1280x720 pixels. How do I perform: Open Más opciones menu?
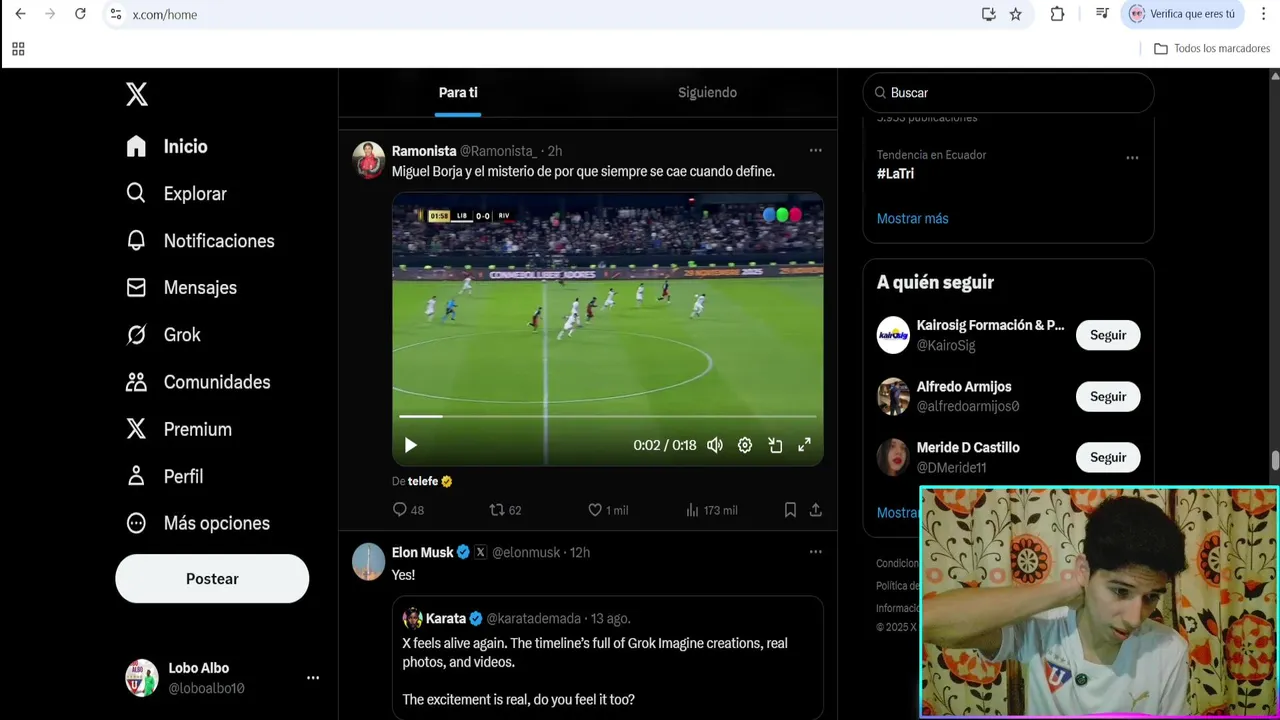coord(198,523)
